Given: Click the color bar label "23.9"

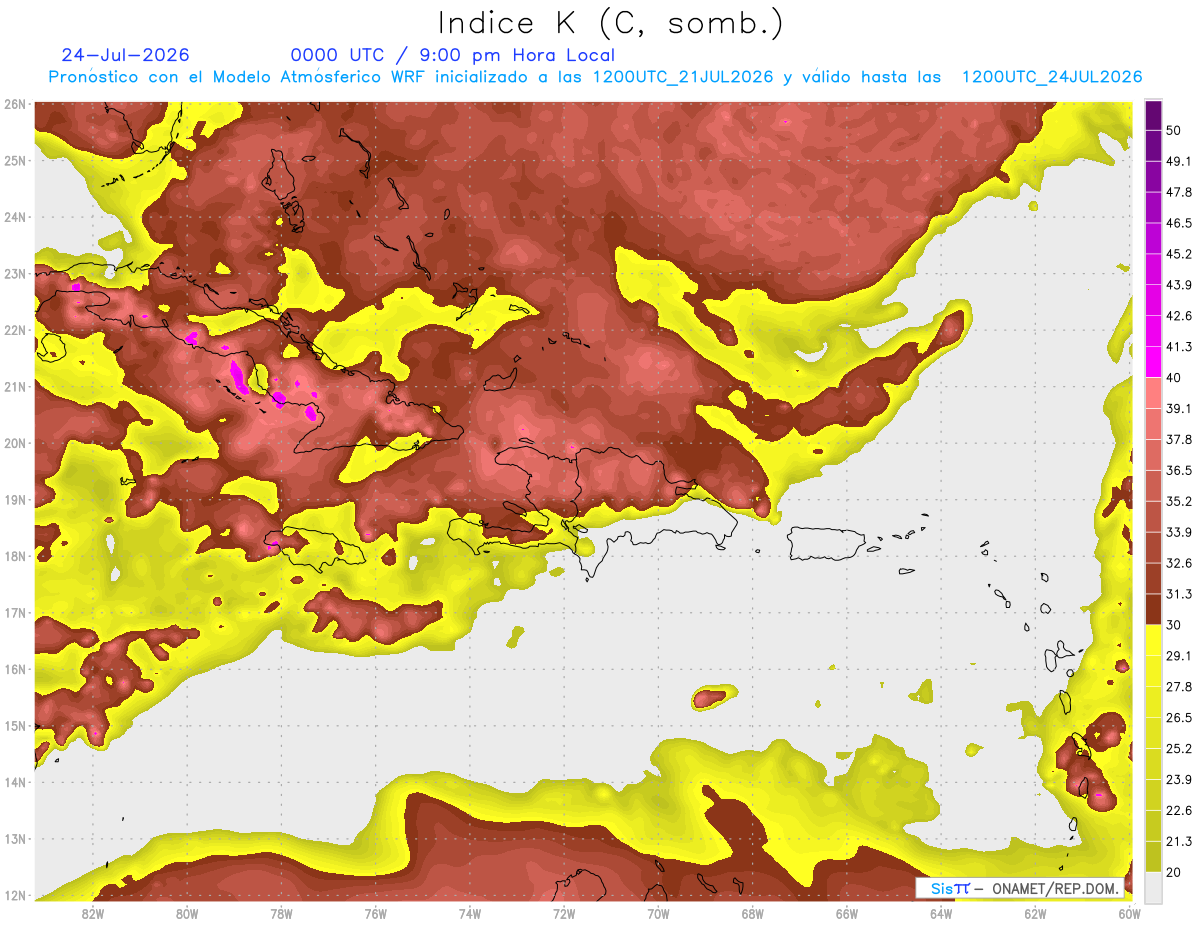Looking at the screenshot, I should 1179,780.
